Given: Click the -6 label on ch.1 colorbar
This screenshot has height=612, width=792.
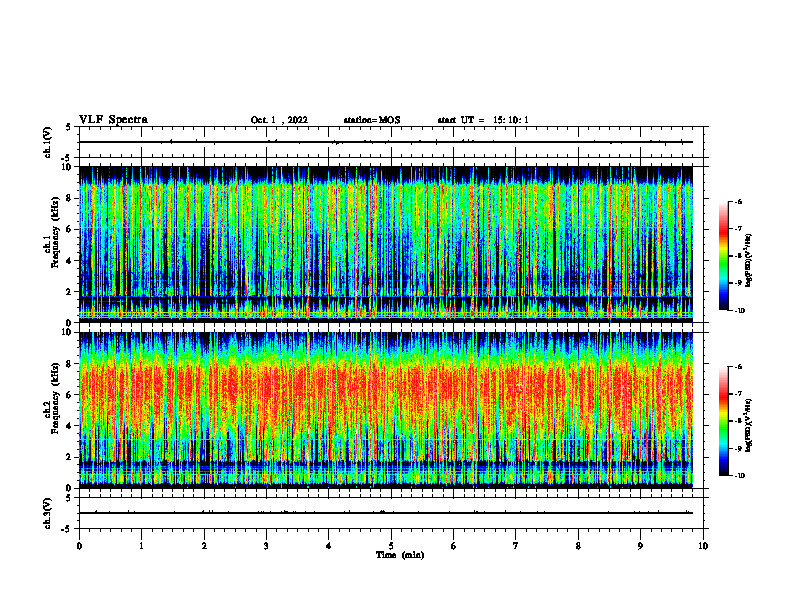Looking at the screenshot, I should pyautogui.click(x=738, y=201).
